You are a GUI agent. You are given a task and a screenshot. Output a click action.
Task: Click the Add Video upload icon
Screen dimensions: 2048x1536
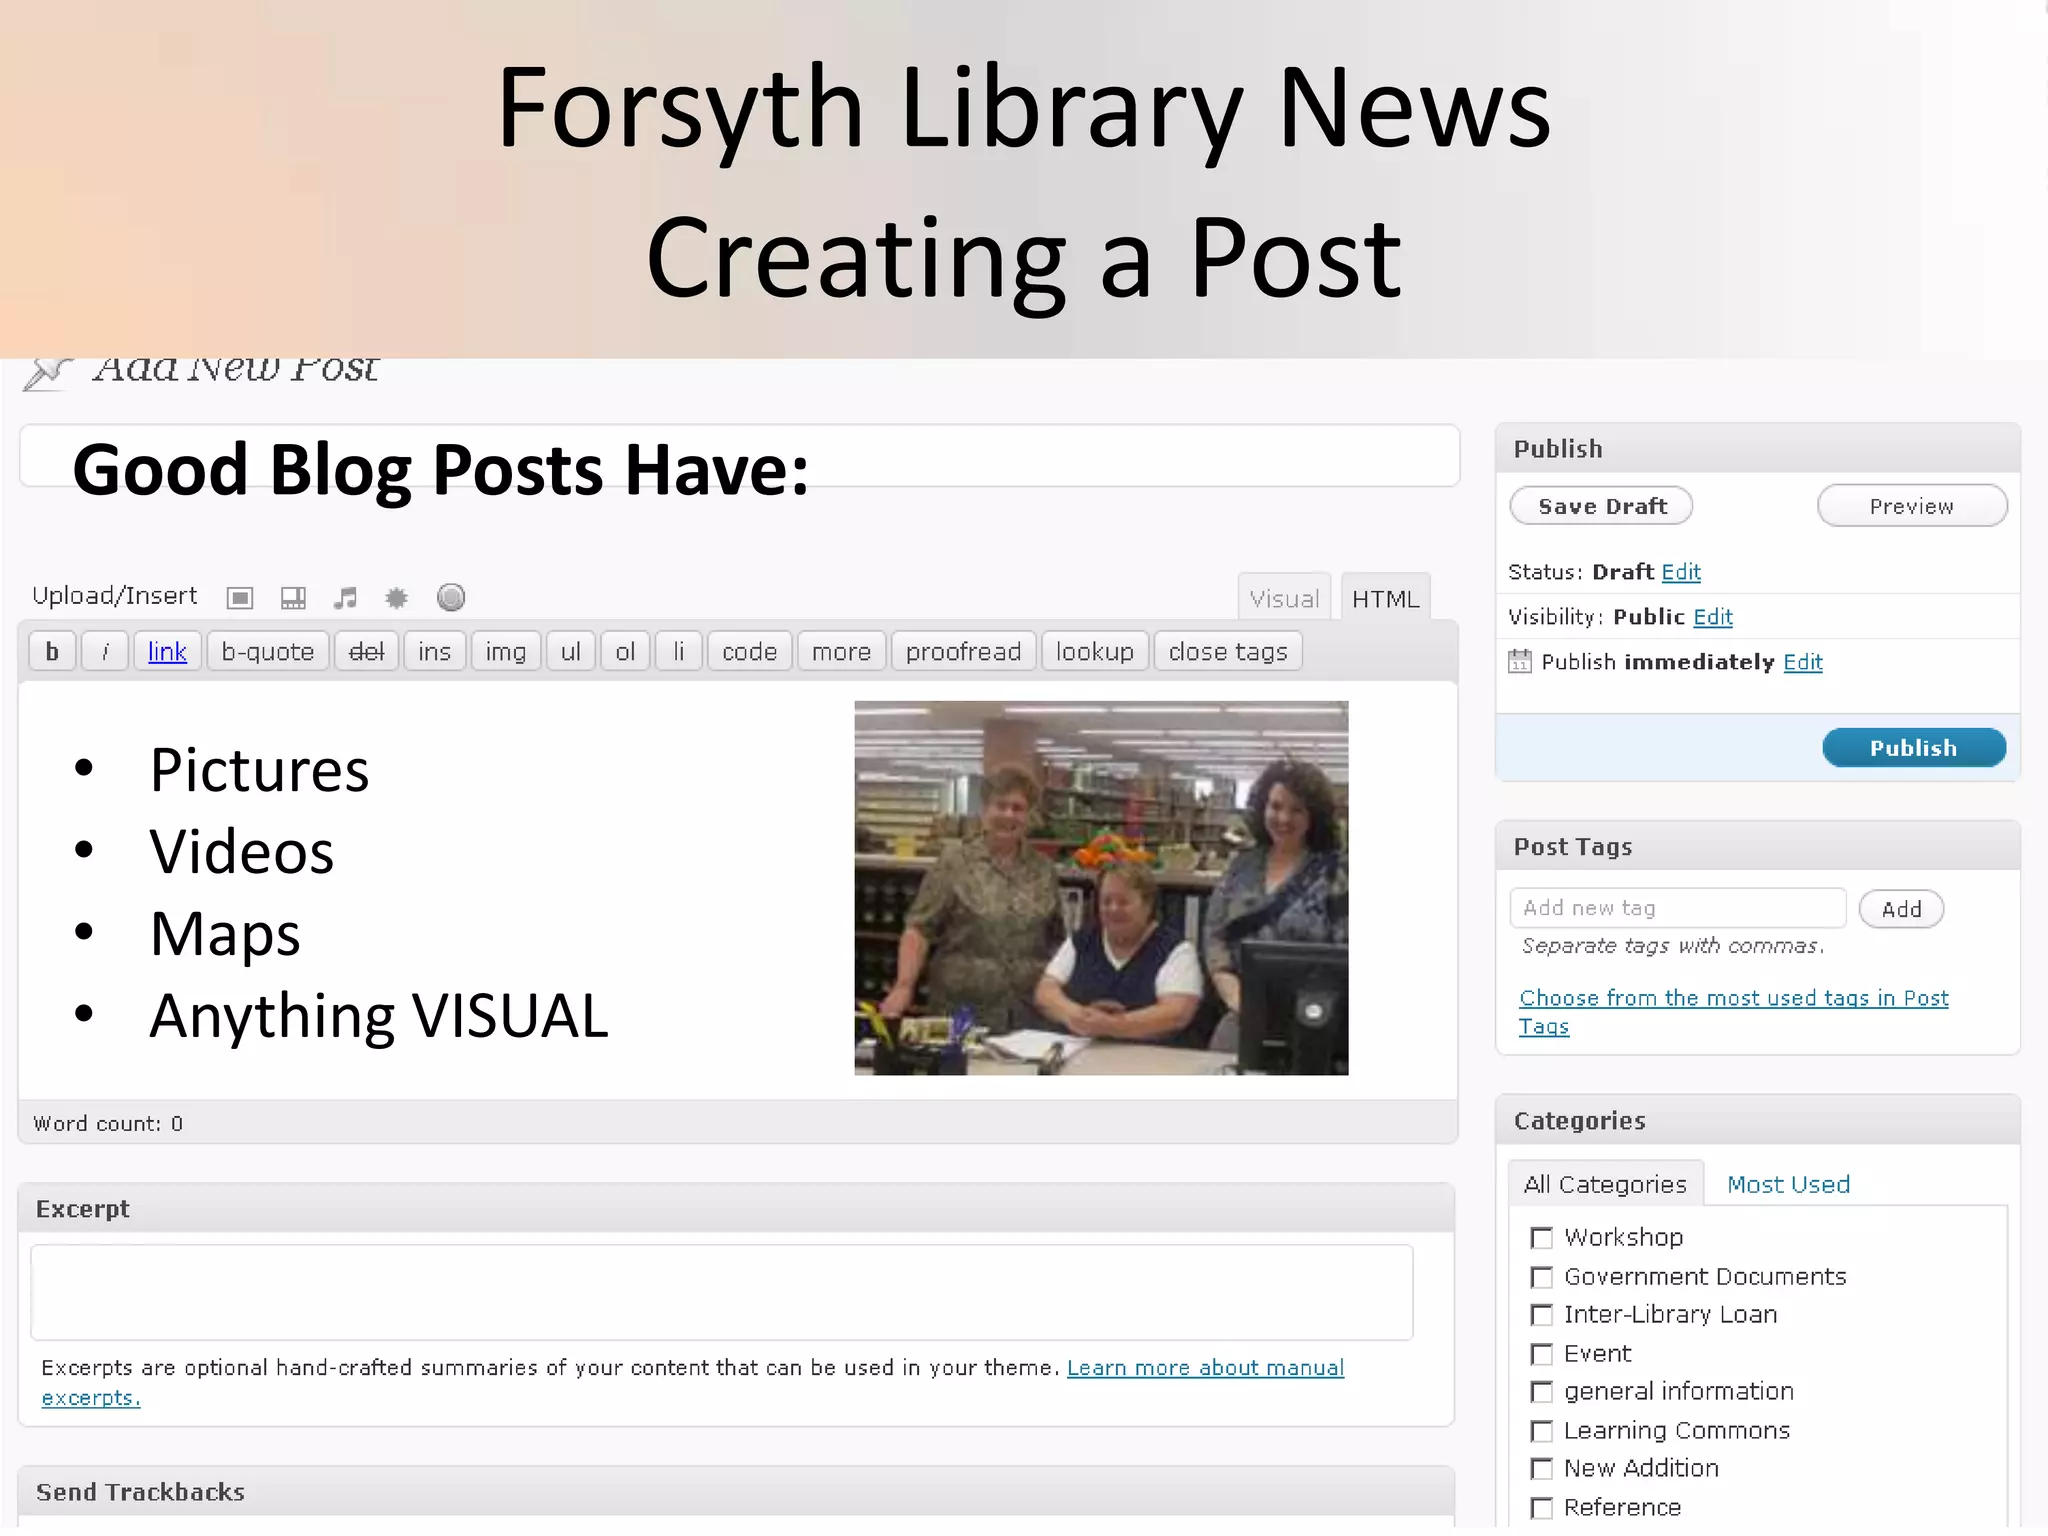[x=293, y=598]
